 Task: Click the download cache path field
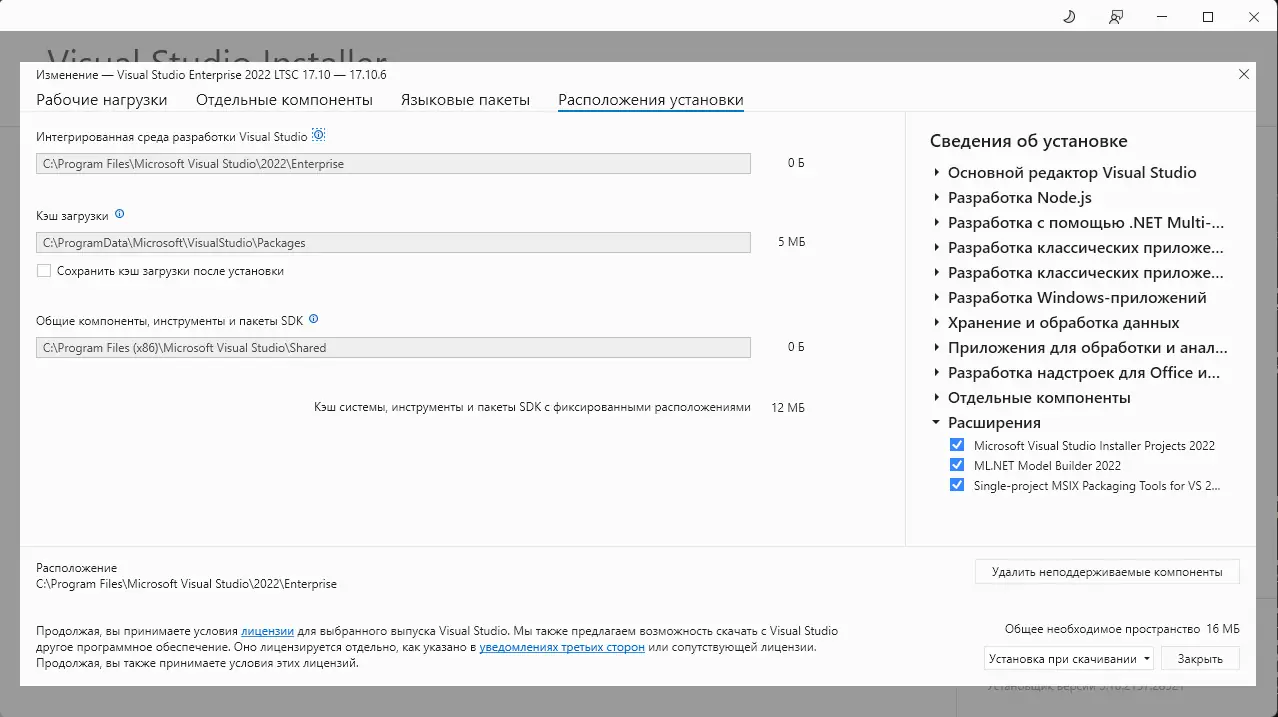click(394, 242)
